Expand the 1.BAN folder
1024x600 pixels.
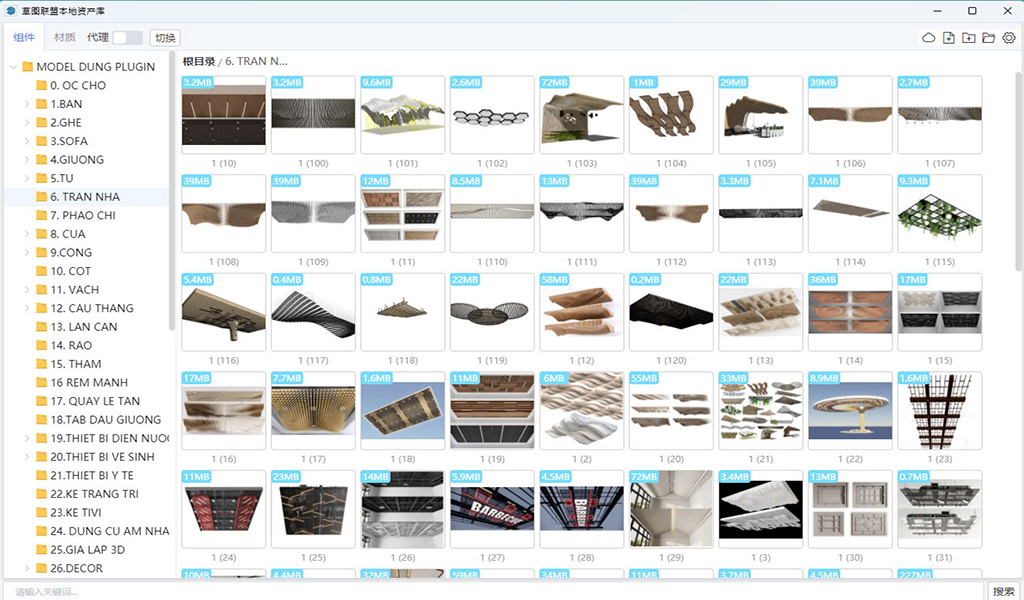coord(27,104)
